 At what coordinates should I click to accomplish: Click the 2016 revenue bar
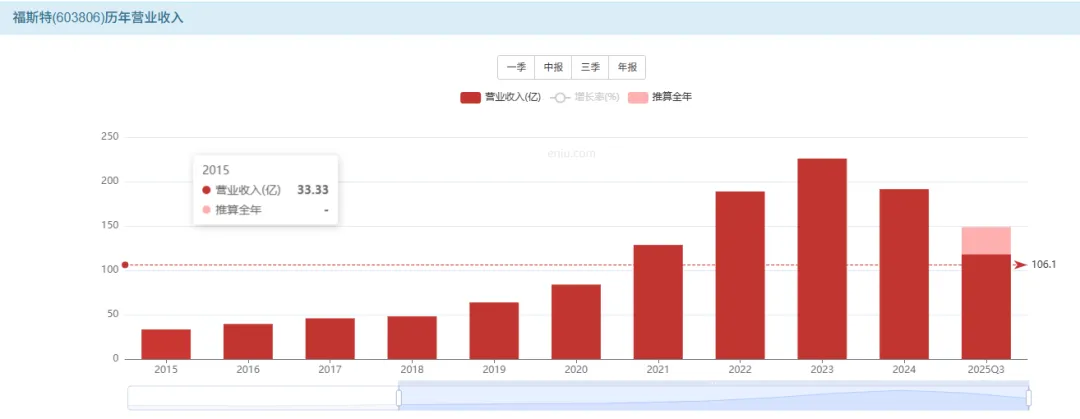[x=248, y=341]
